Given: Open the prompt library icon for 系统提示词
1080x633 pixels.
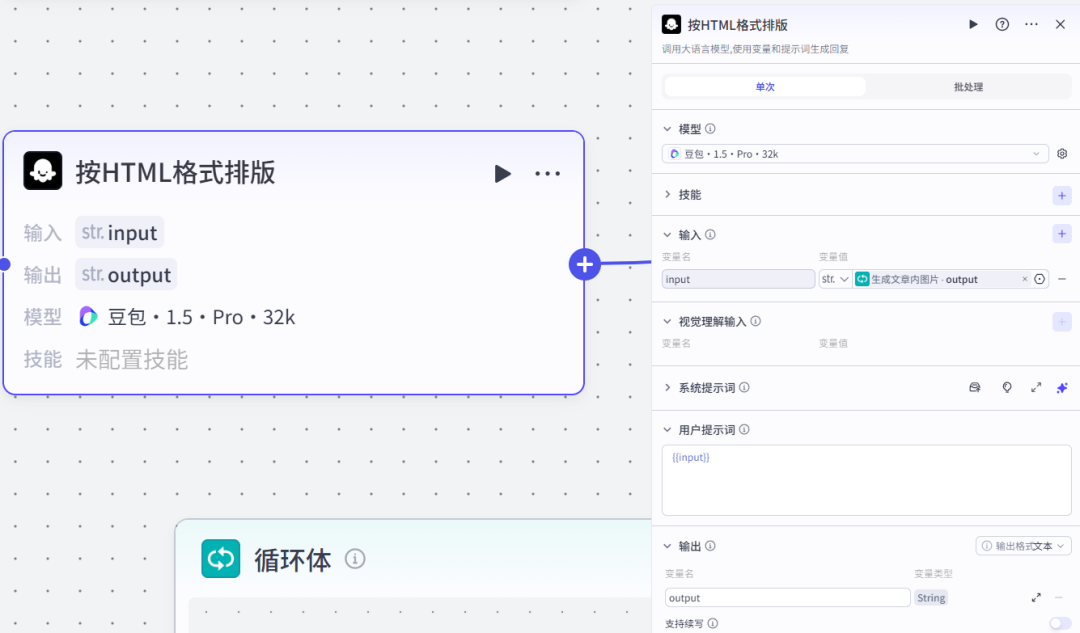Looking at the screenshot, I should pos(975,388).
